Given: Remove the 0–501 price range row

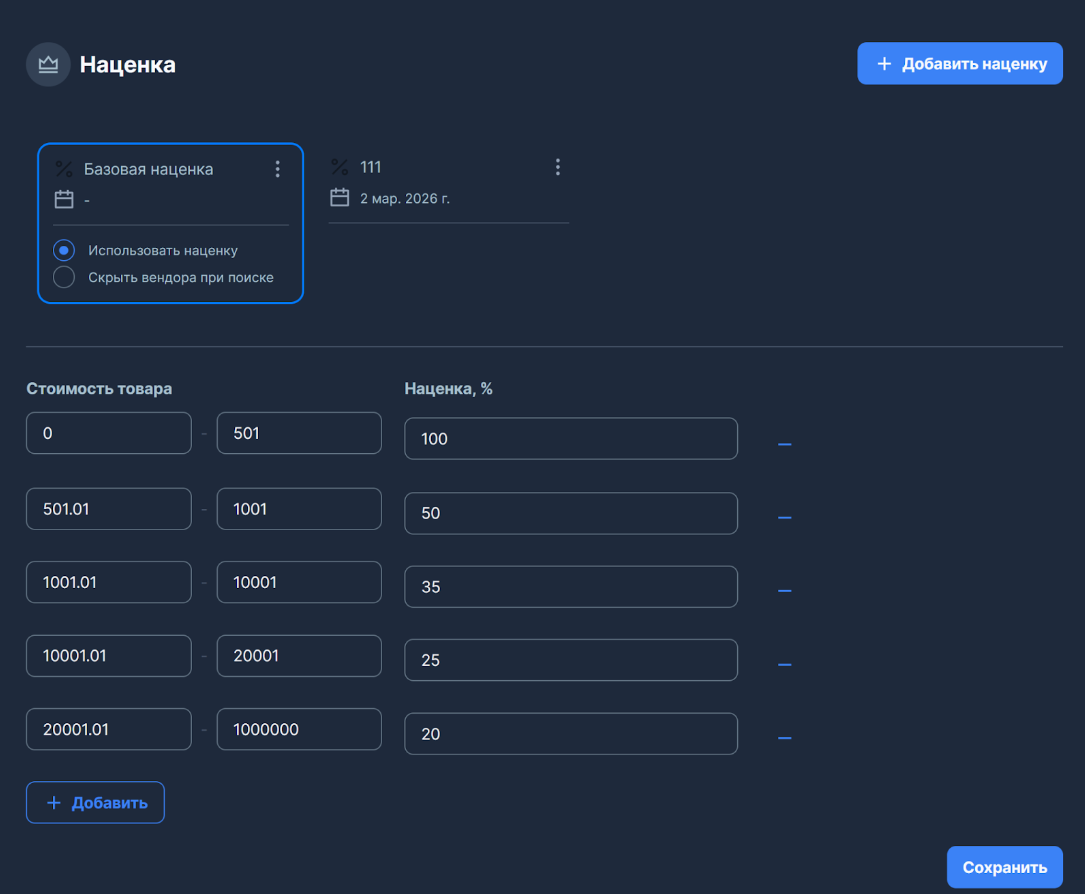Looking at the screenshot, I should click(x=784, y=444).
